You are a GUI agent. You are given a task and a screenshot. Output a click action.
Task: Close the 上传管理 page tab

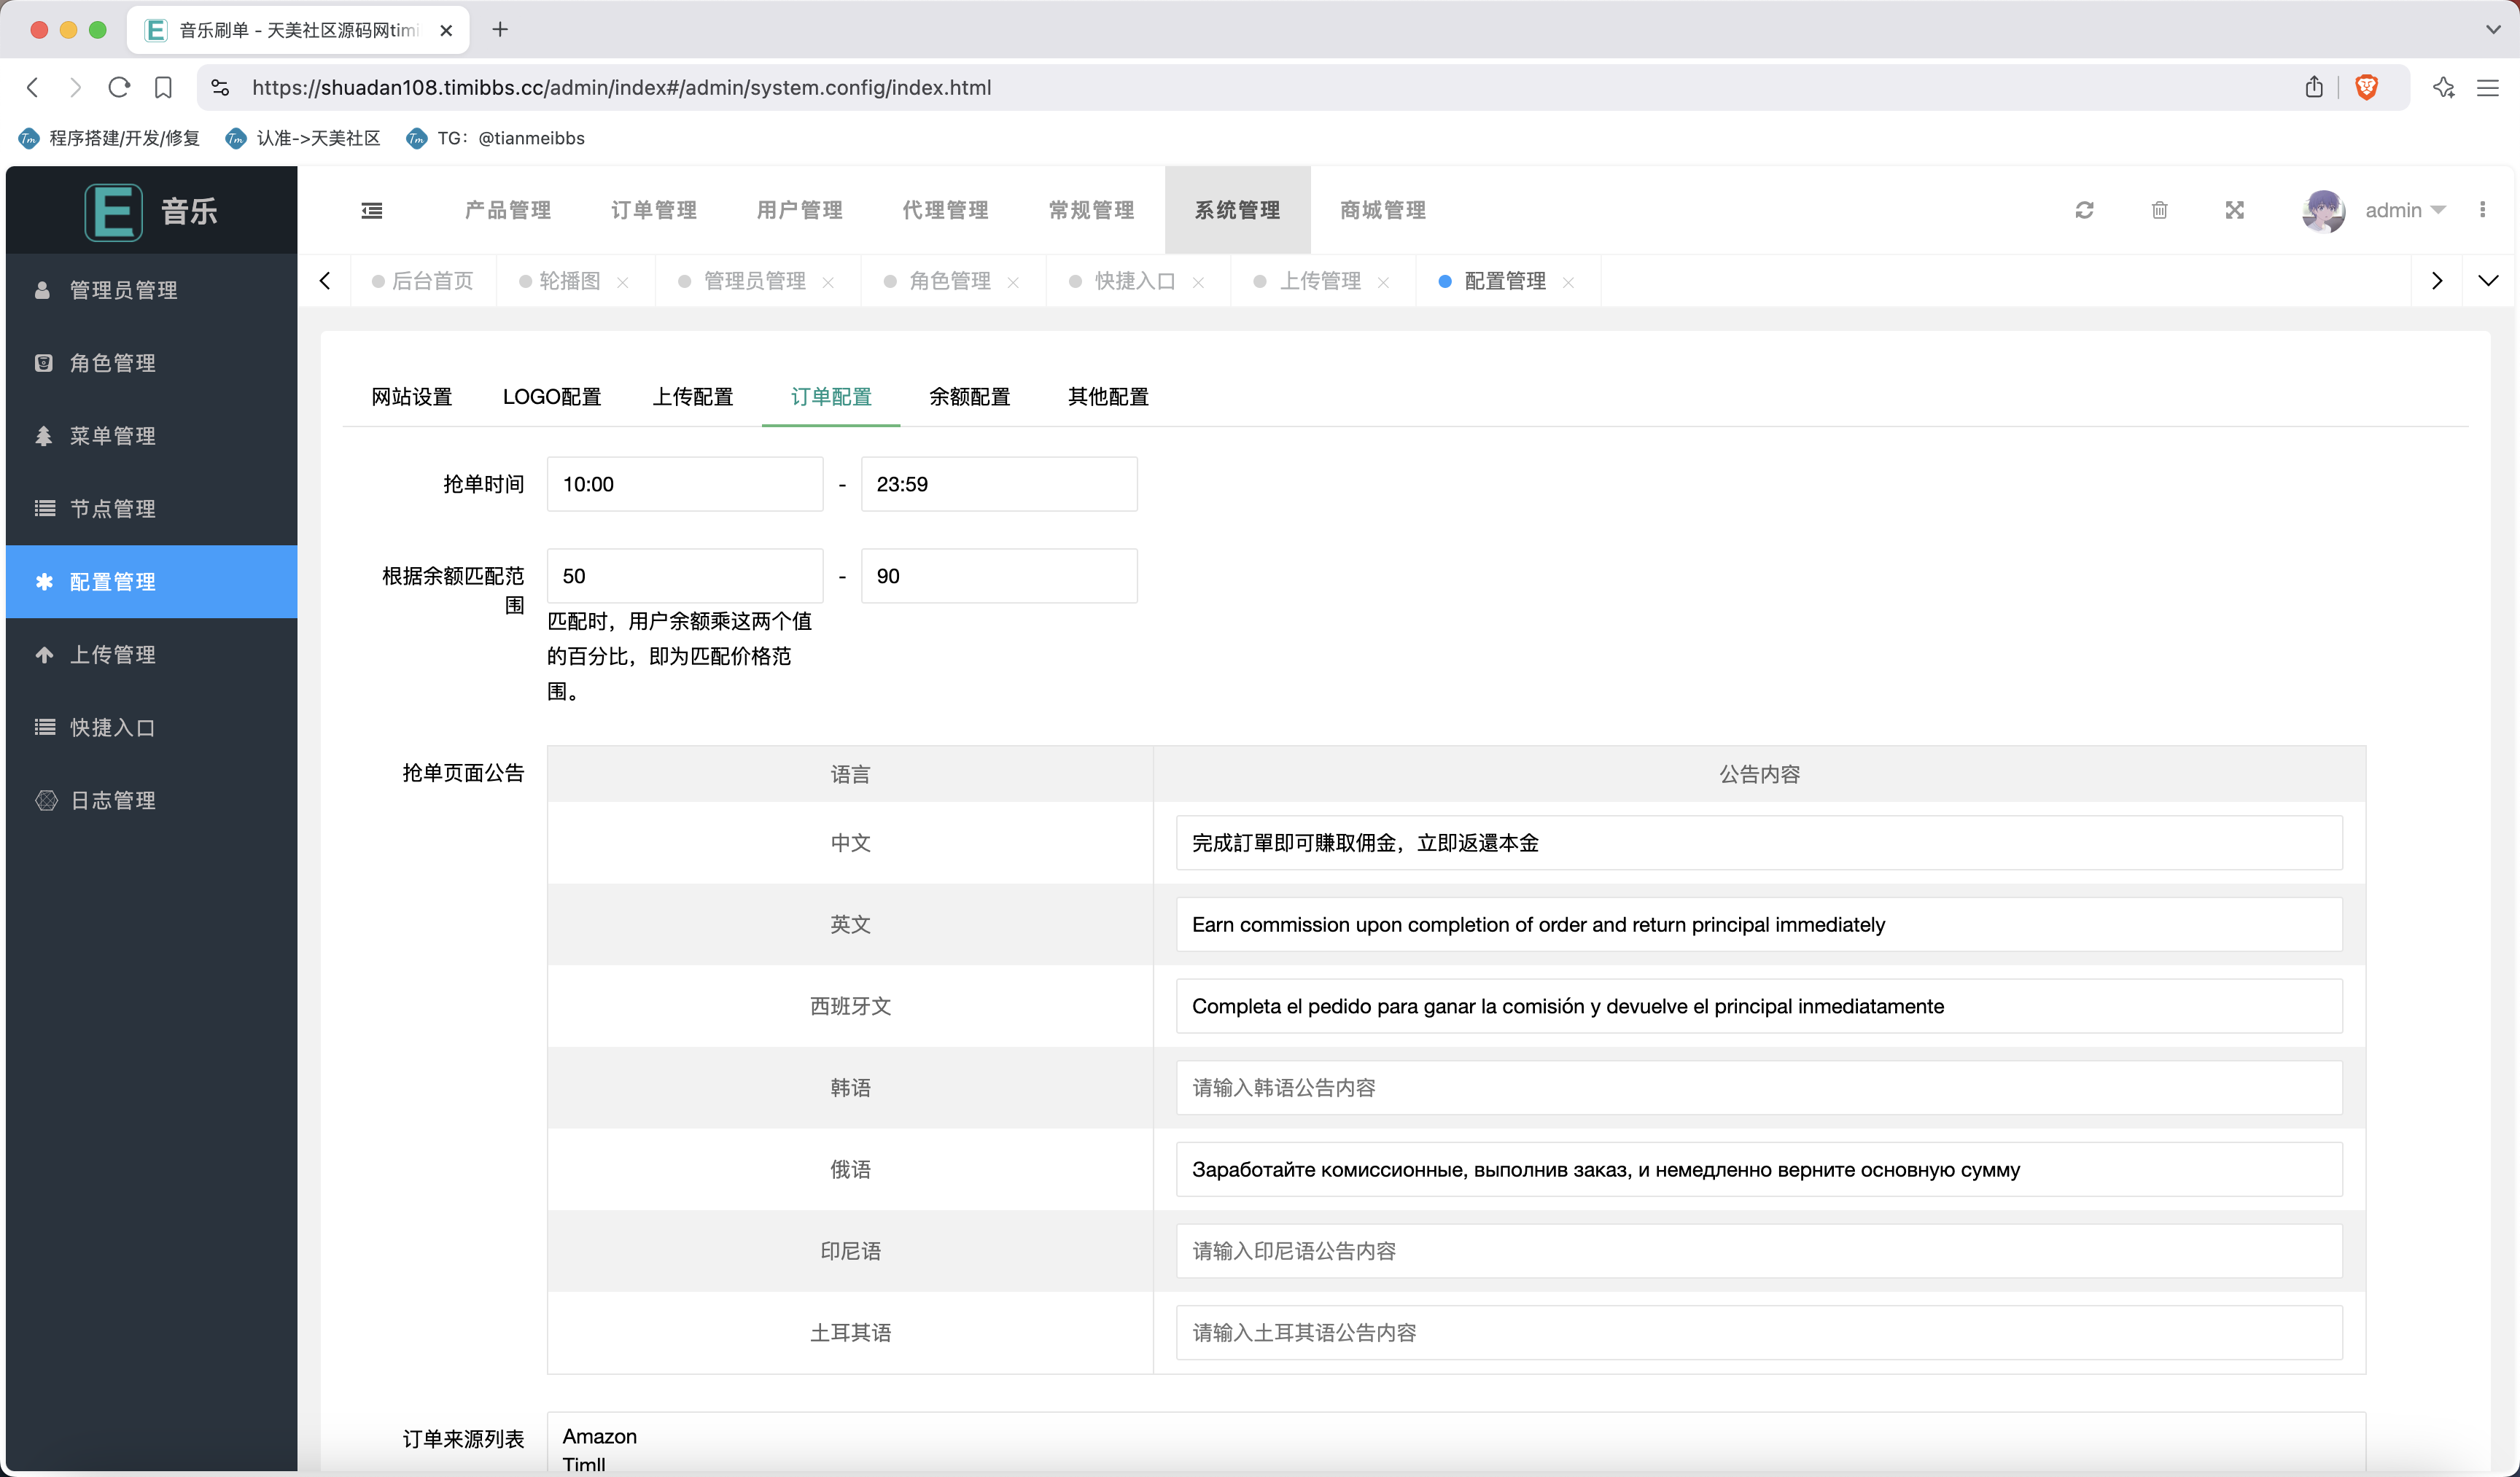(1383, 282)
